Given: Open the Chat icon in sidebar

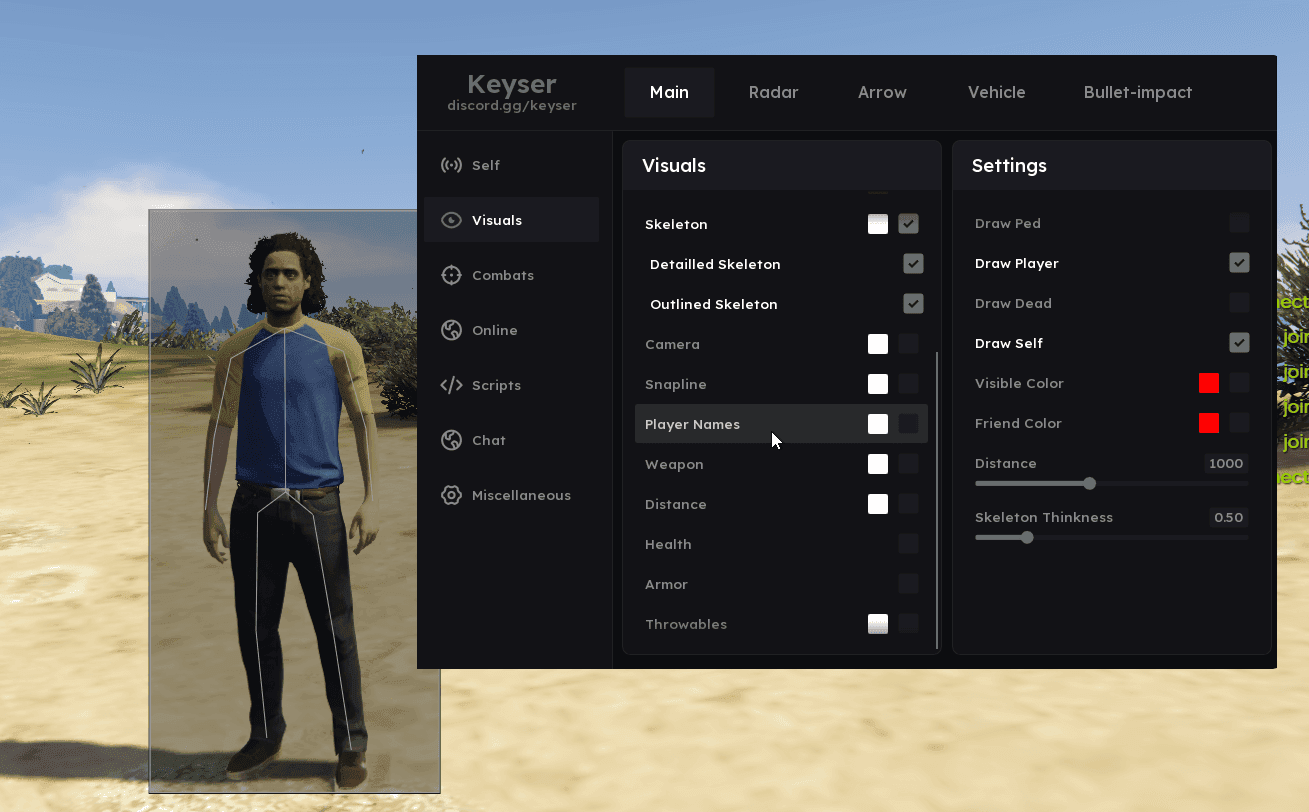Looking at the screenshot, I should [451, 440].
